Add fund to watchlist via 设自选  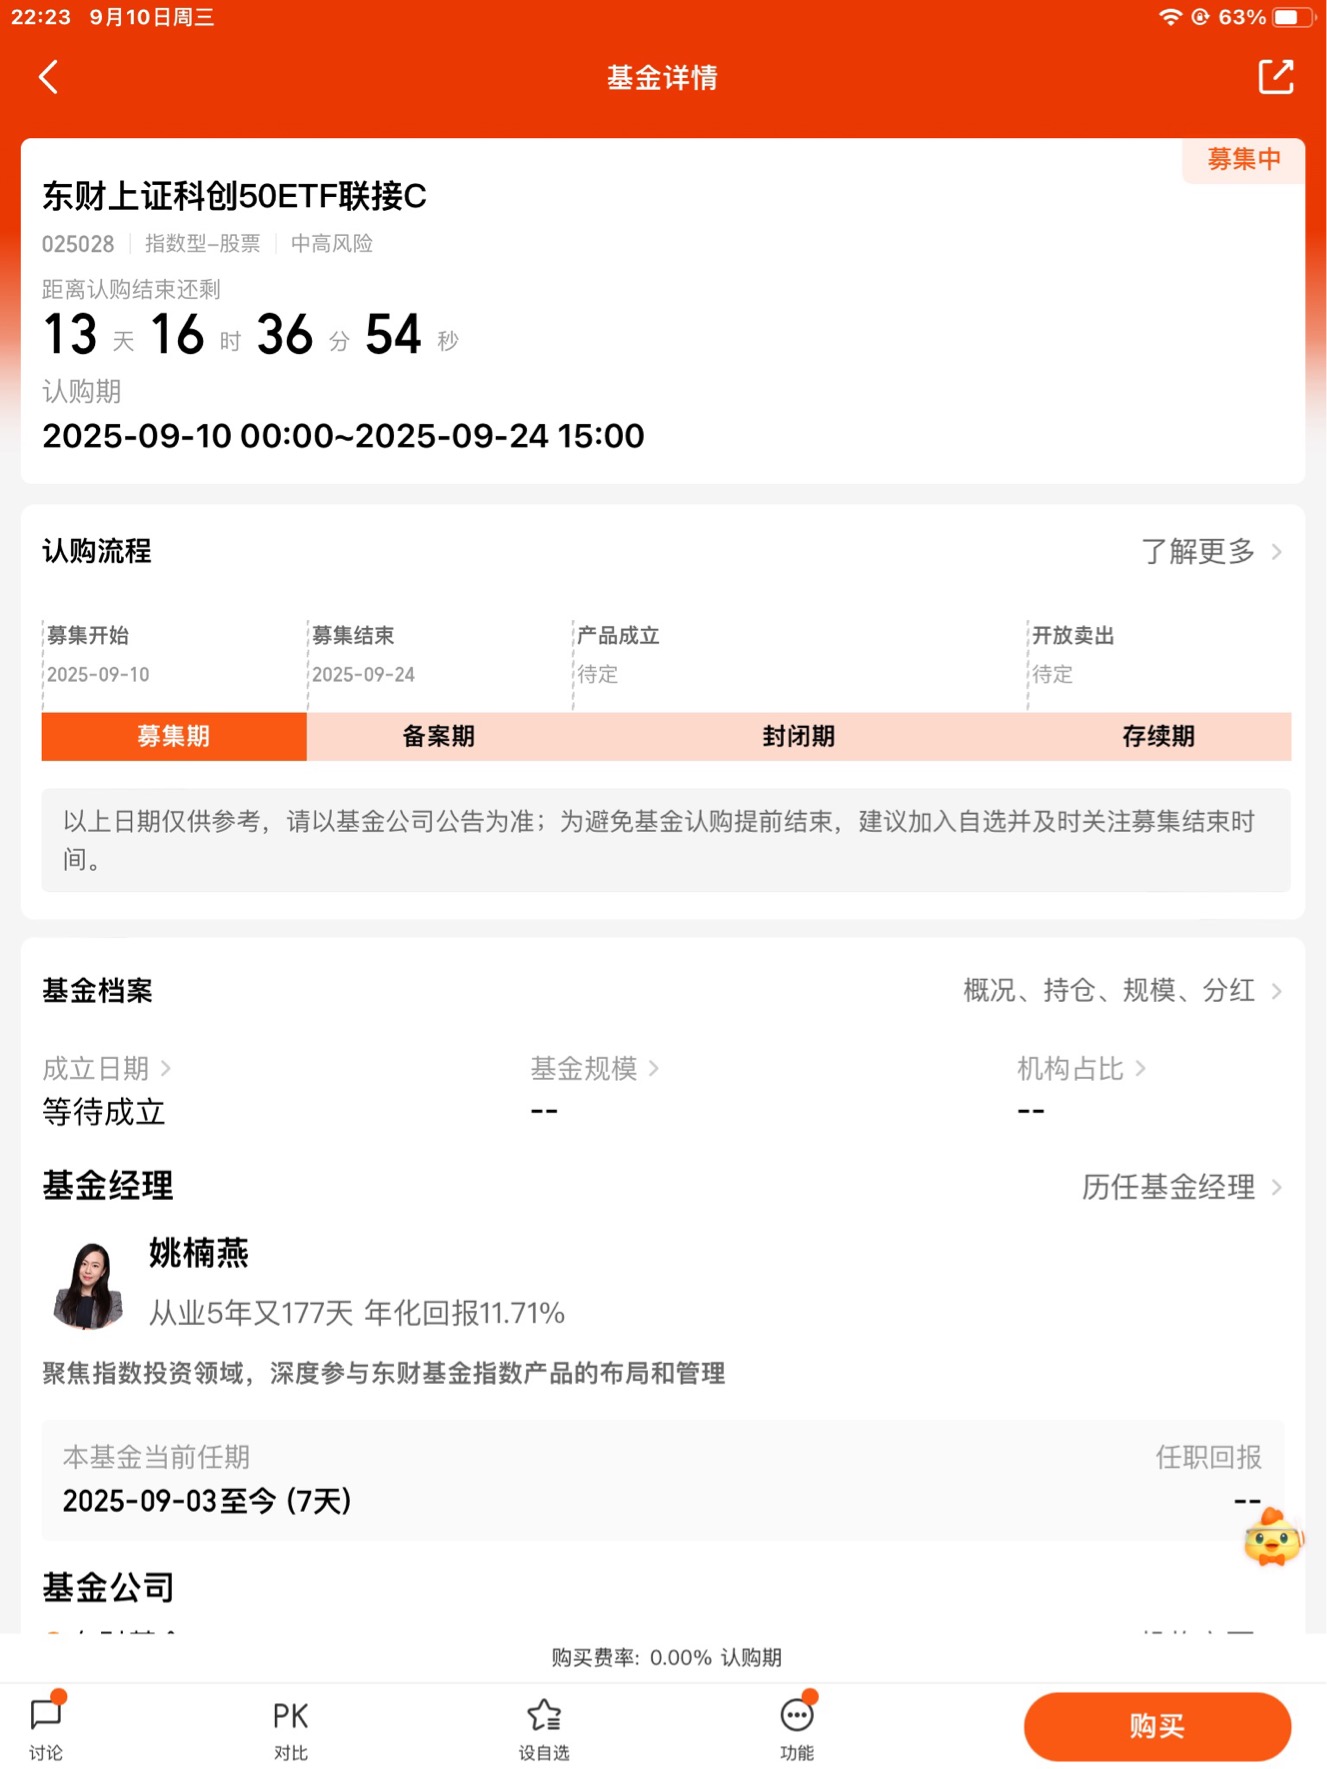pos(544,1730)
